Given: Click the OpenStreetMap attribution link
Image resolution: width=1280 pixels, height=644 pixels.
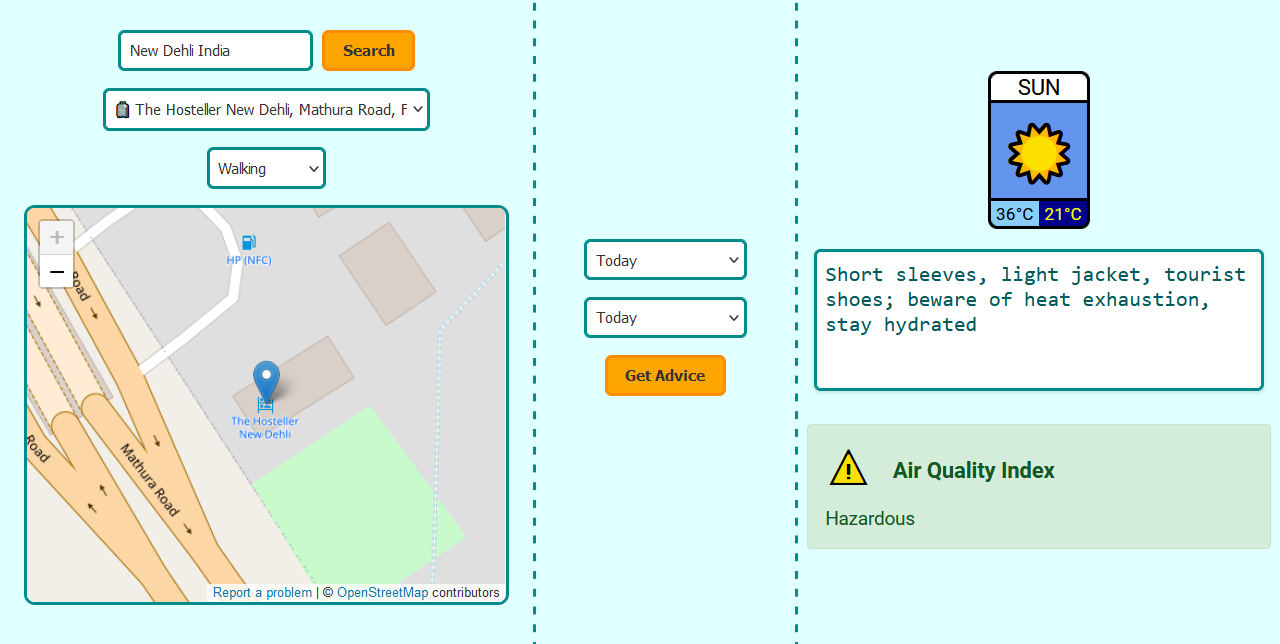Looking at the screenshot, I should tap(383, 592).
